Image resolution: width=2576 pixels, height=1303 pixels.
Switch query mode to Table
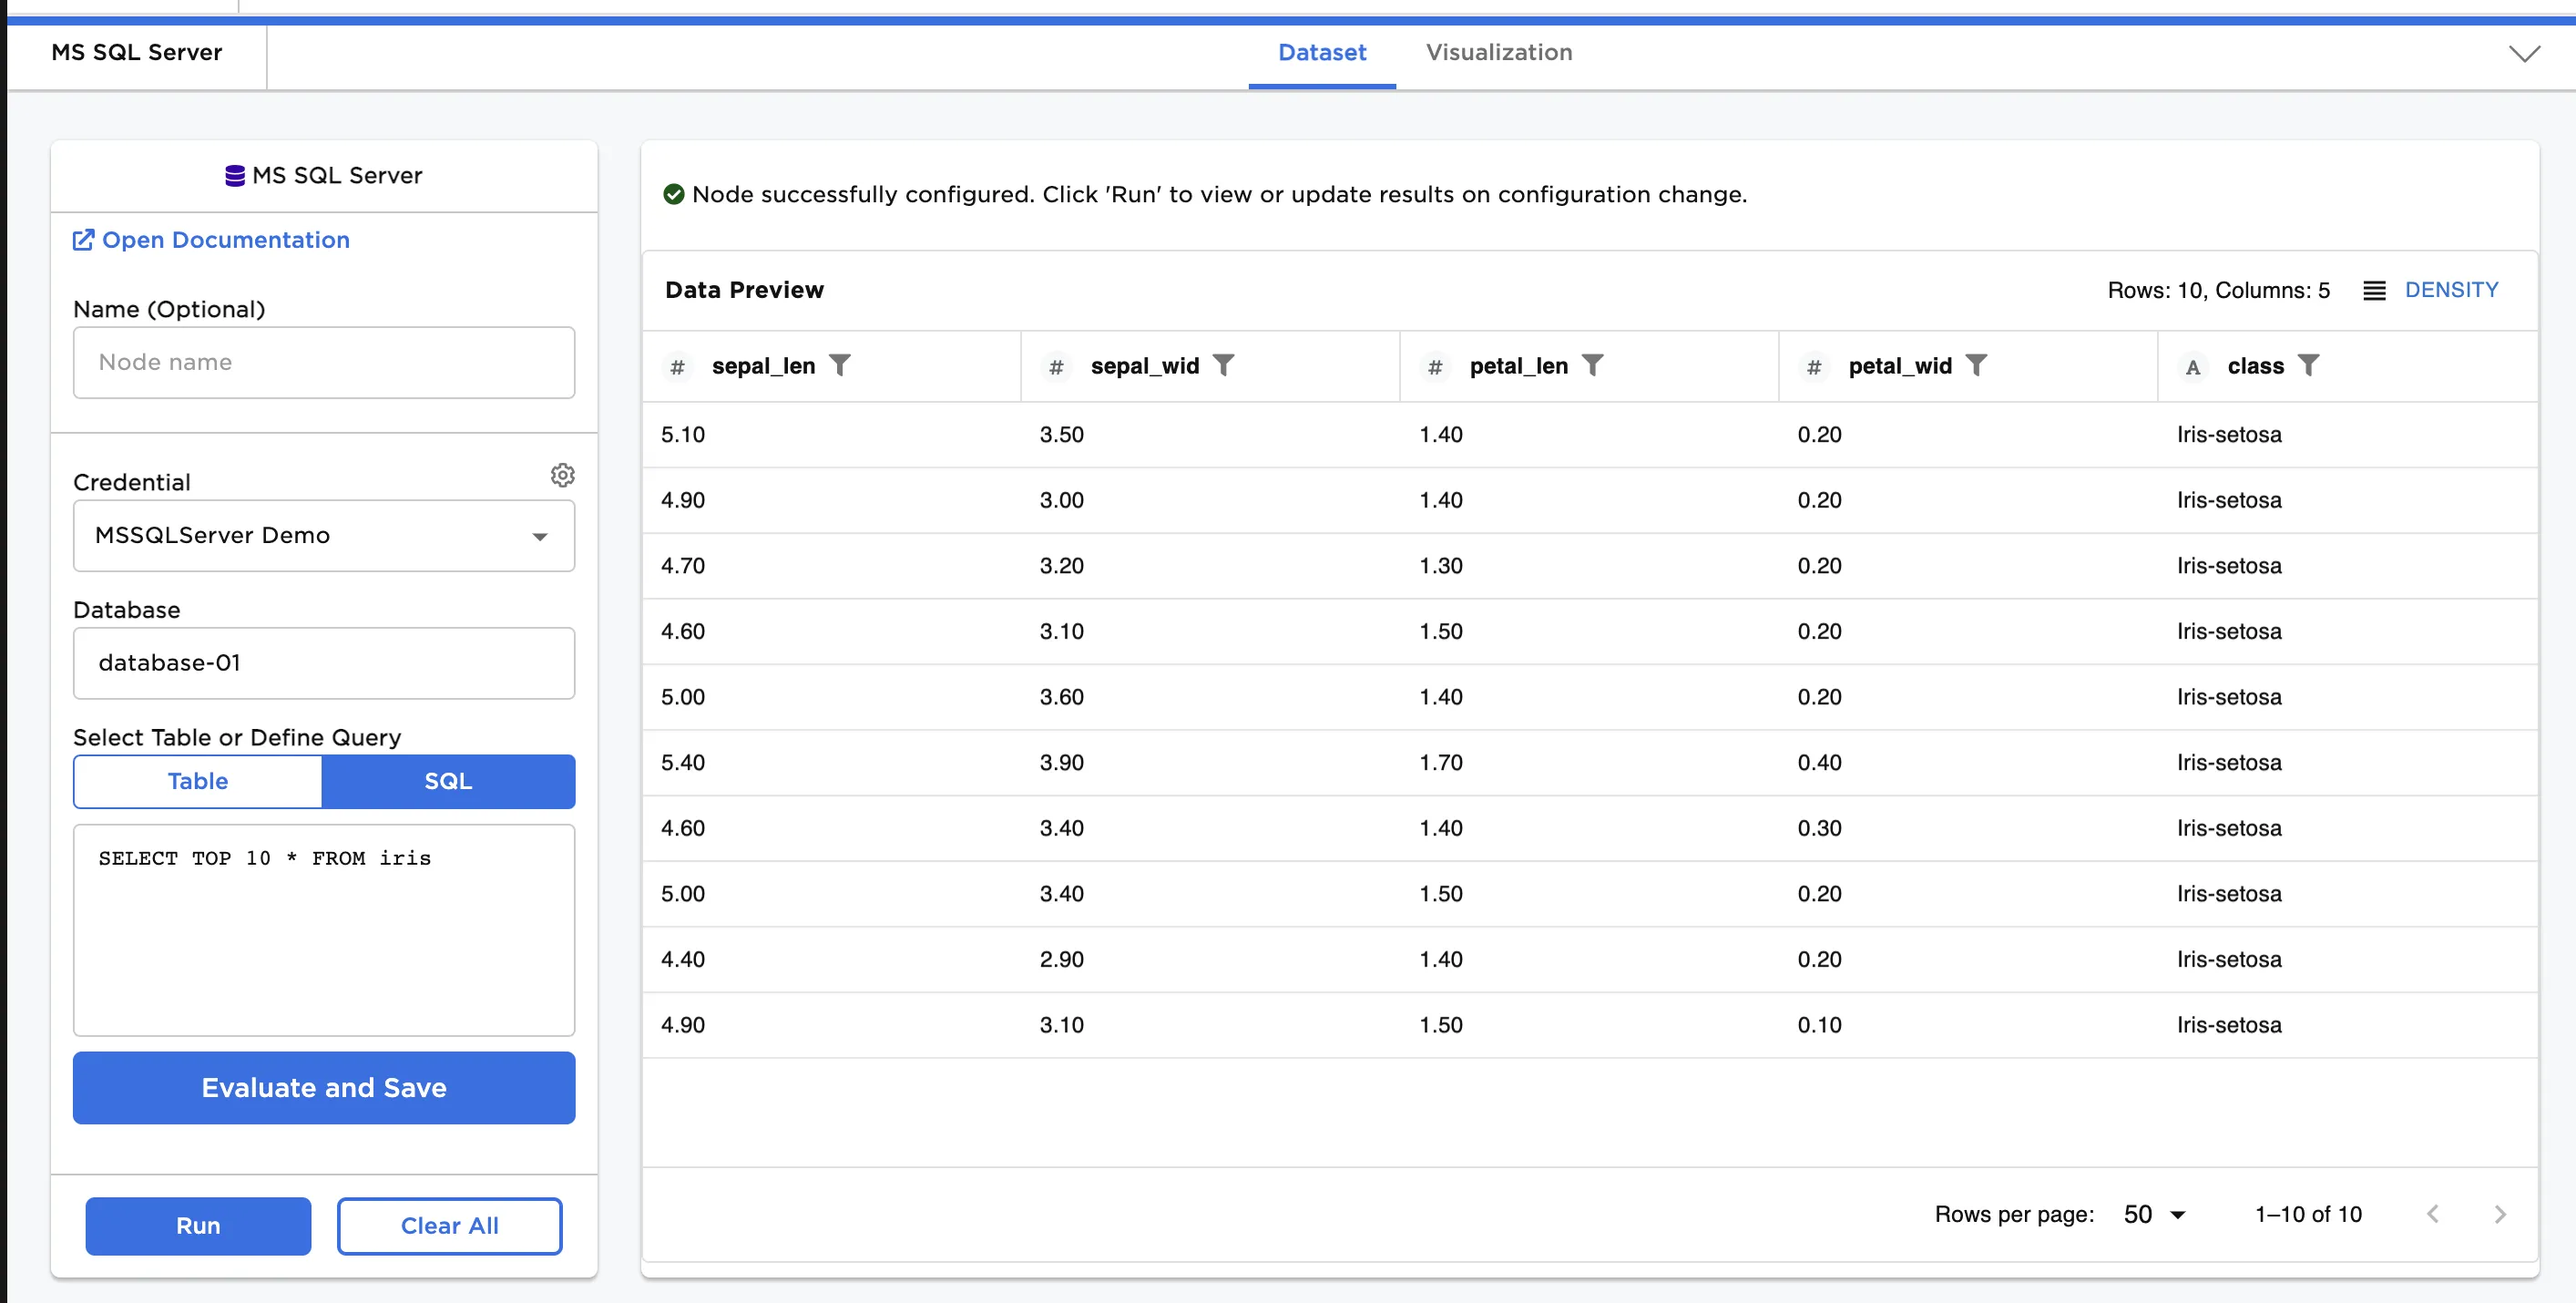tap(197, 781)
